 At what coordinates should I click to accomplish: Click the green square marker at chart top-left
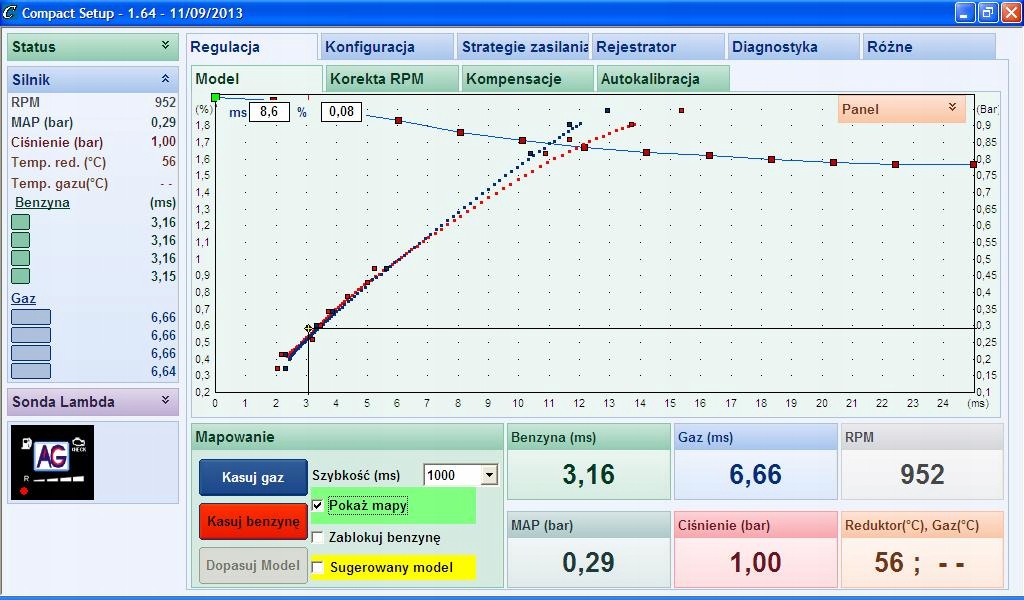tap(216, 97)
